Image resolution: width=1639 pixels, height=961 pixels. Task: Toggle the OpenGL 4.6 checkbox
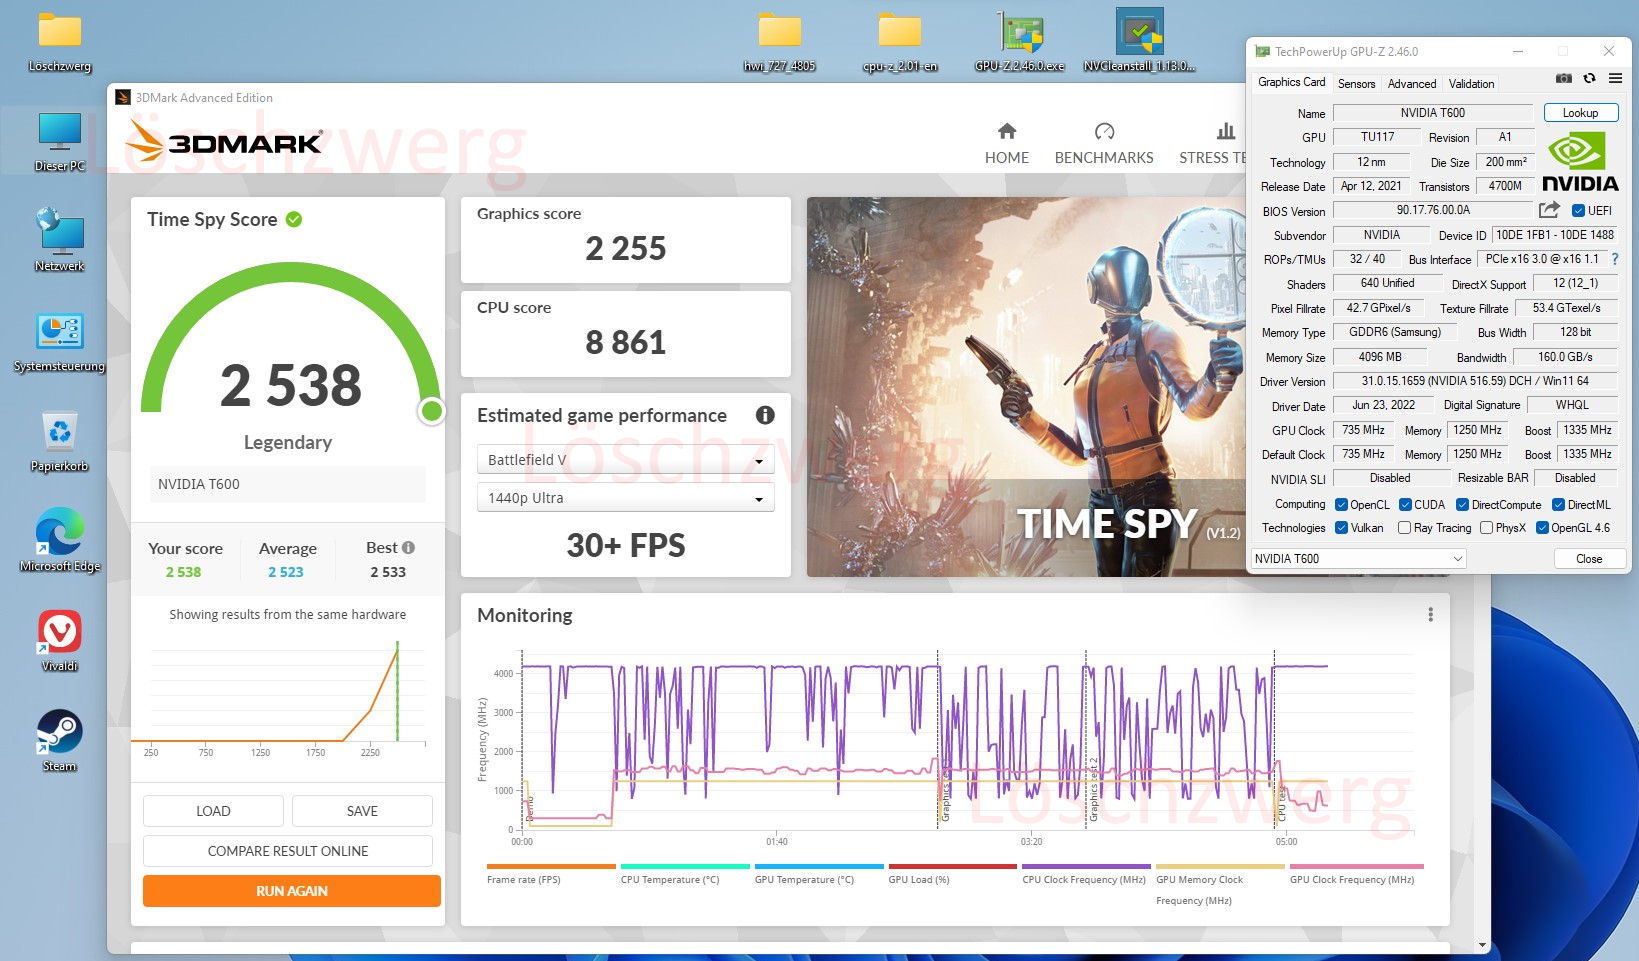[1542, 528]
